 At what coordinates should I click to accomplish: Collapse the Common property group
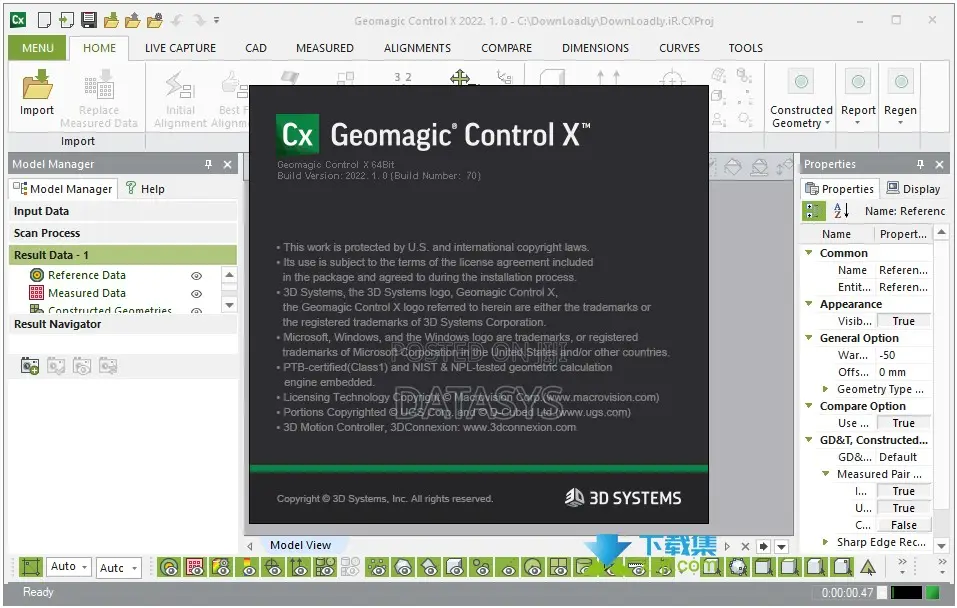pos(809,253)
